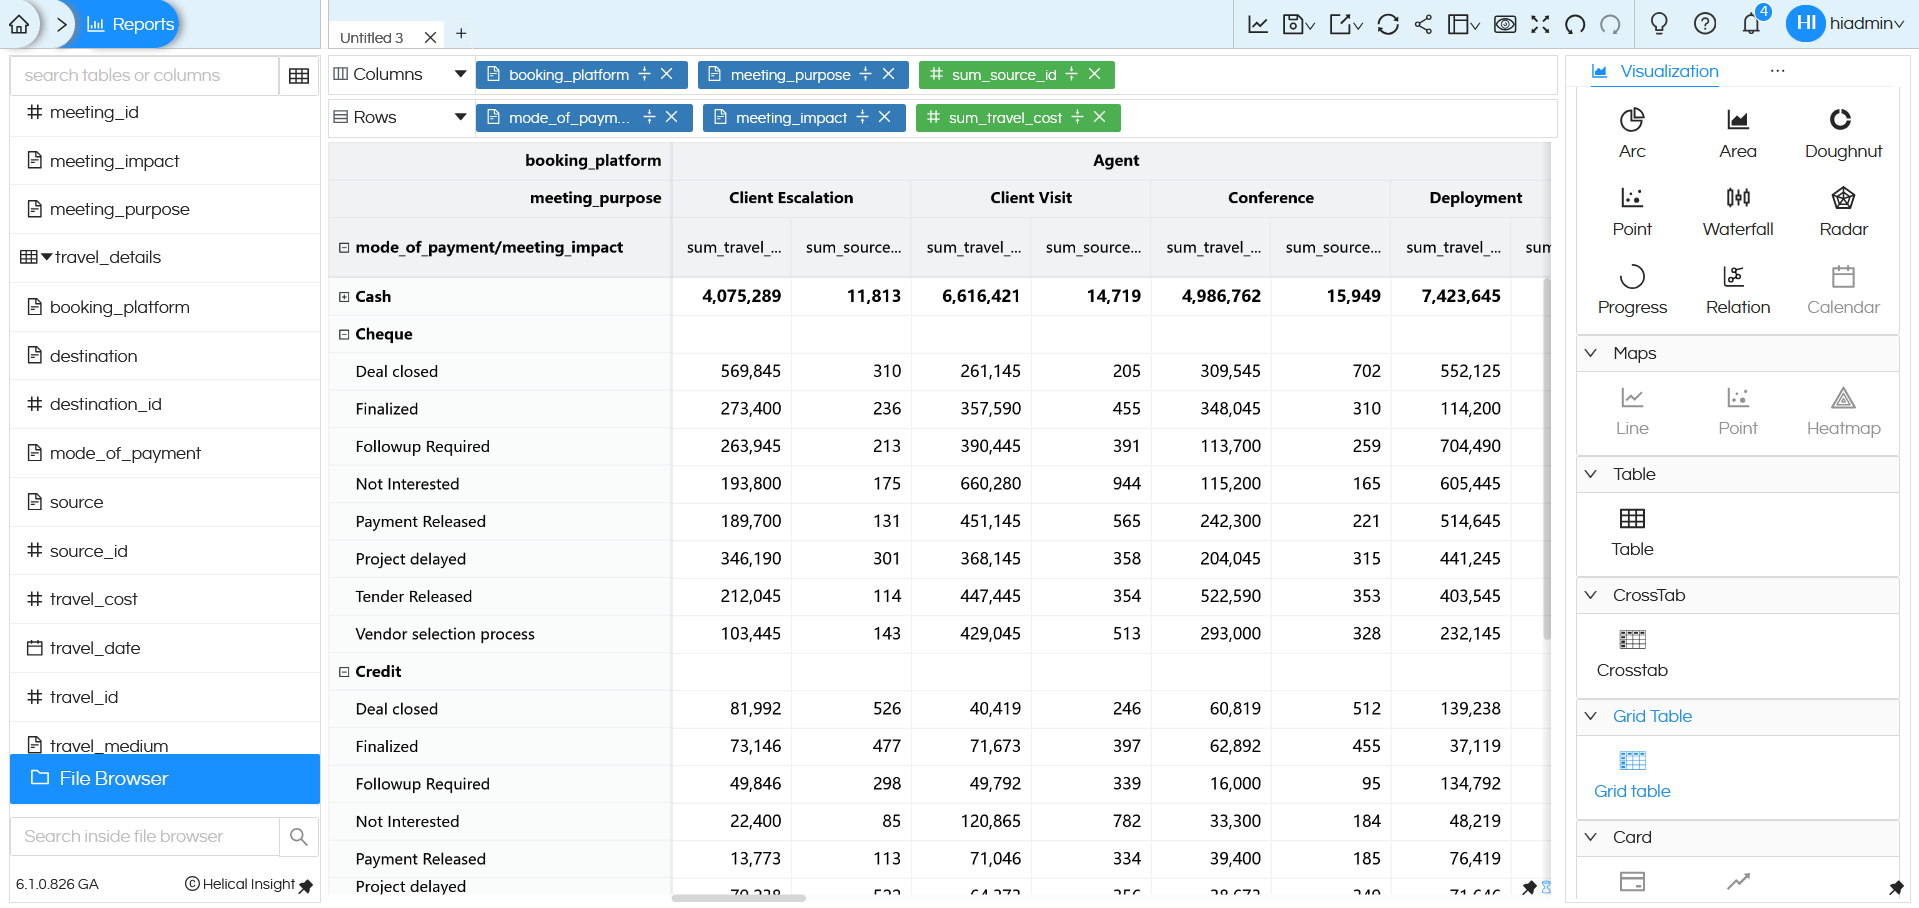Apply the Heatmap under Maps
Image resolution: width=1919 pixels, height=908 pixels.
(1842, 410)
